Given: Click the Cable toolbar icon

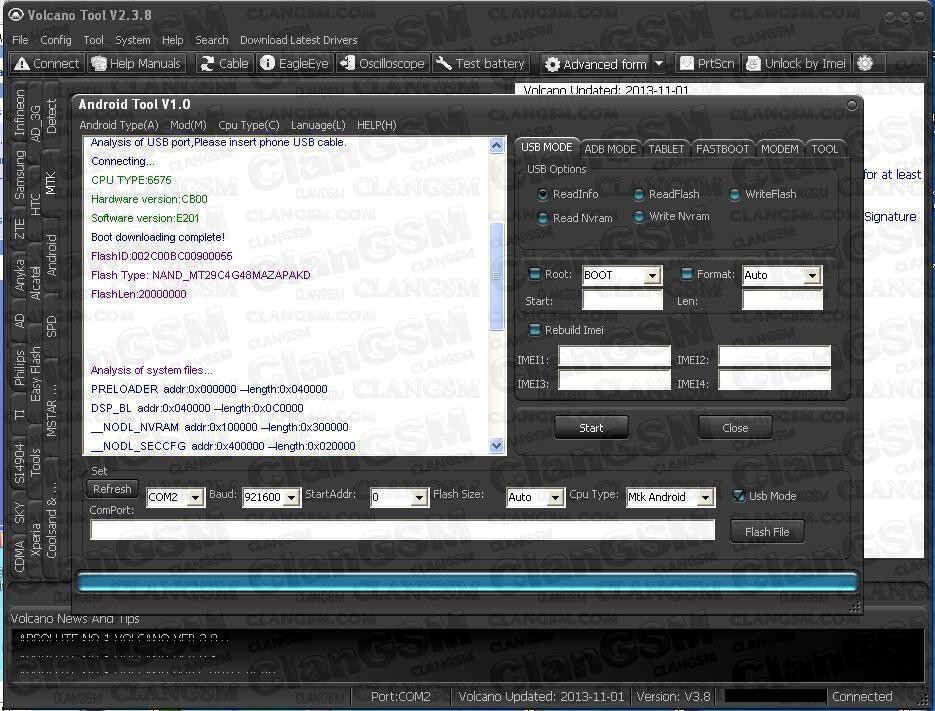Looking at the screenshot, I should tap(207, 63).
